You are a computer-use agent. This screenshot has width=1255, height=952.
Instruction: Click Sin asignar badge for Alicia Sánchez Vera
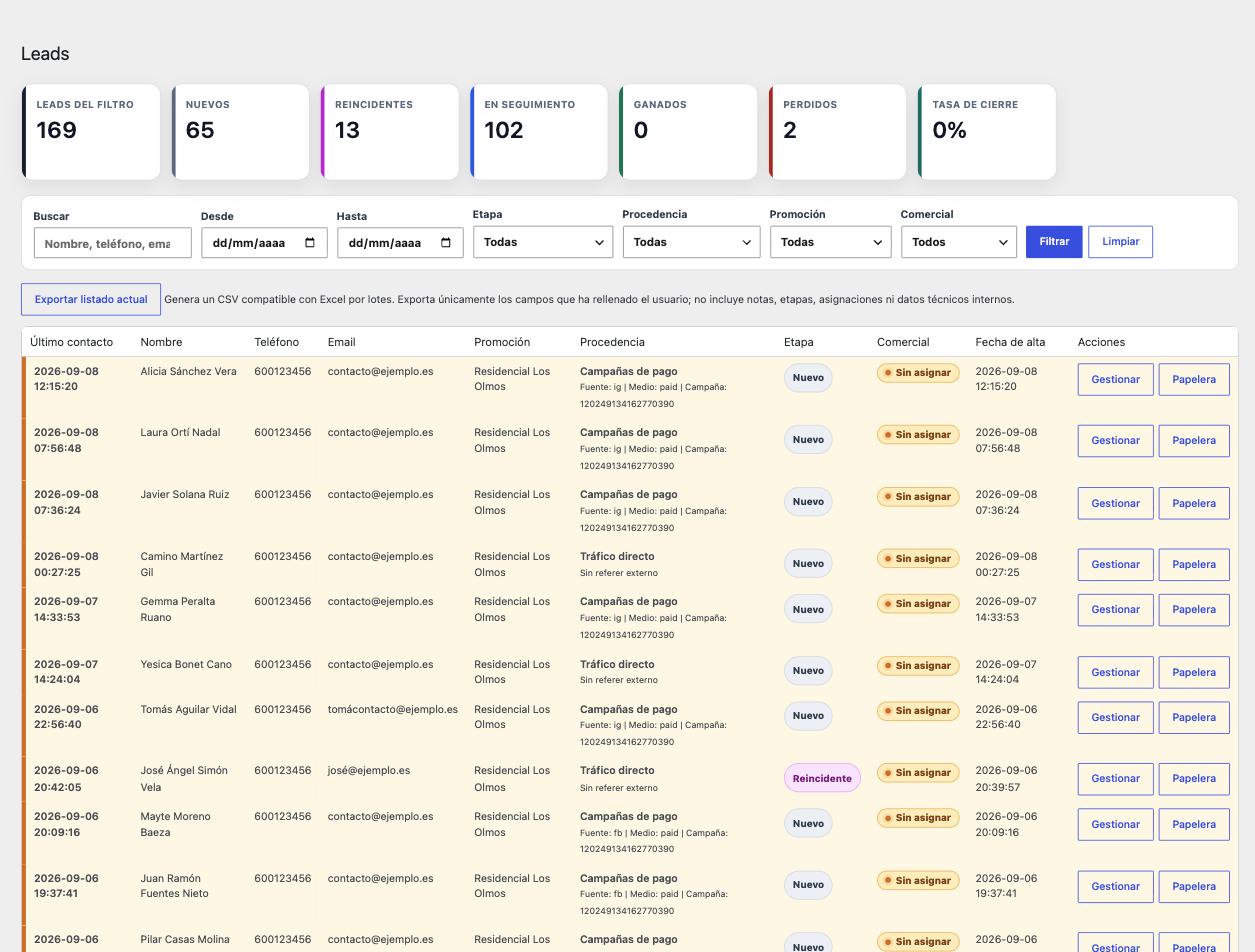918,373
